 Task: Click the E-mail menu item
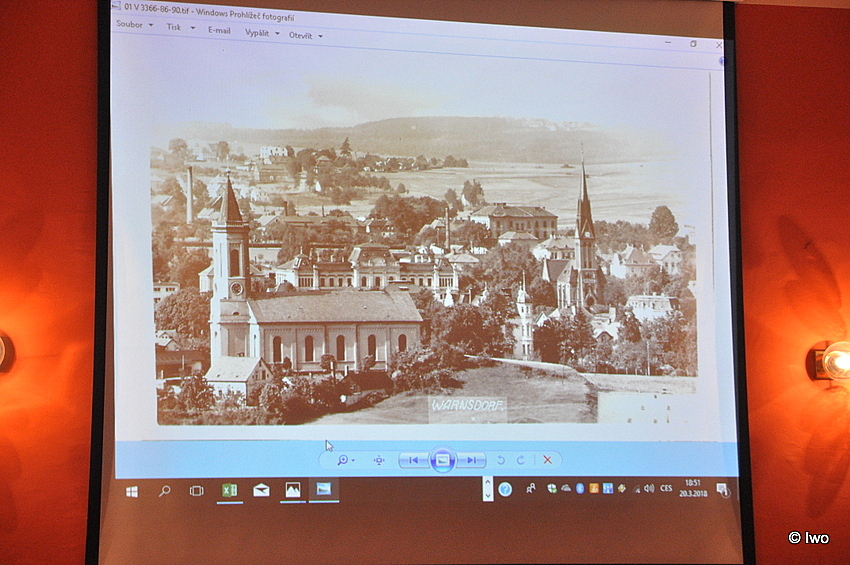coord(219,30)
